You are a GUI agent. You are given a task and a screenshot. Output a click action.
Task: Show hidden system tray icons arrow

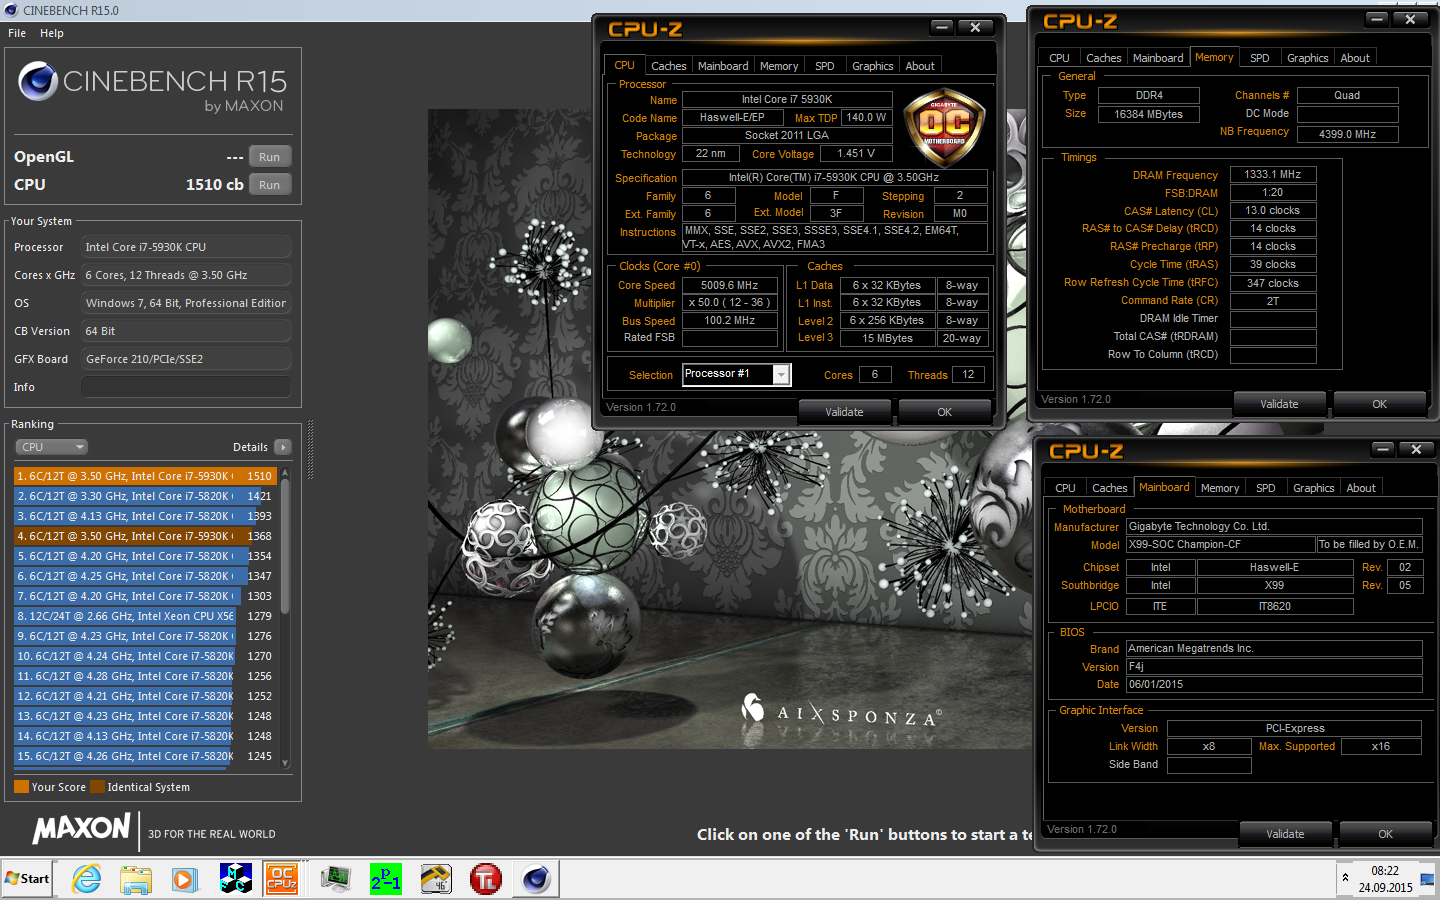1345,878
